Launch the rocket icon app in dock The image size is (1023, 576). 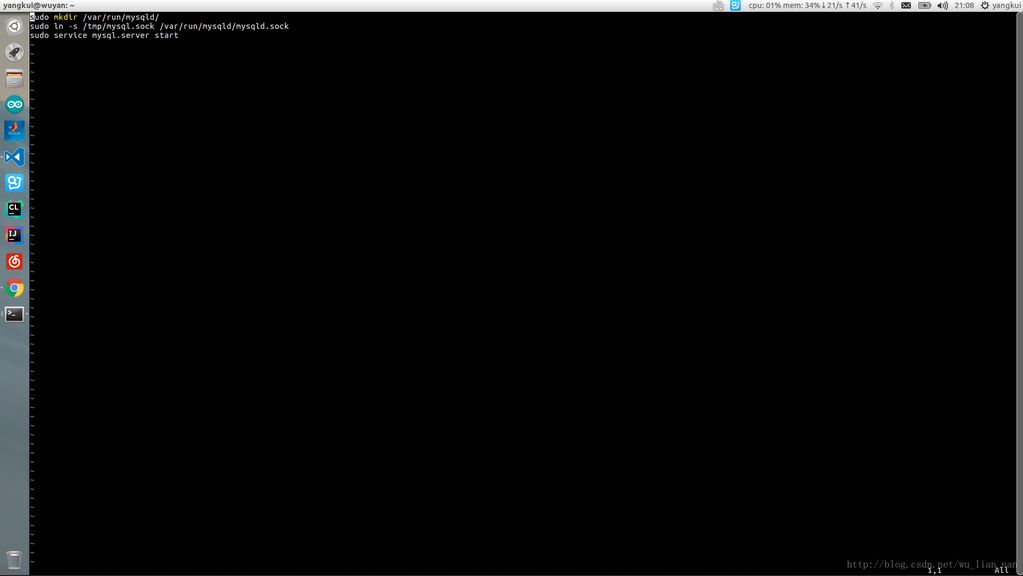14,52
